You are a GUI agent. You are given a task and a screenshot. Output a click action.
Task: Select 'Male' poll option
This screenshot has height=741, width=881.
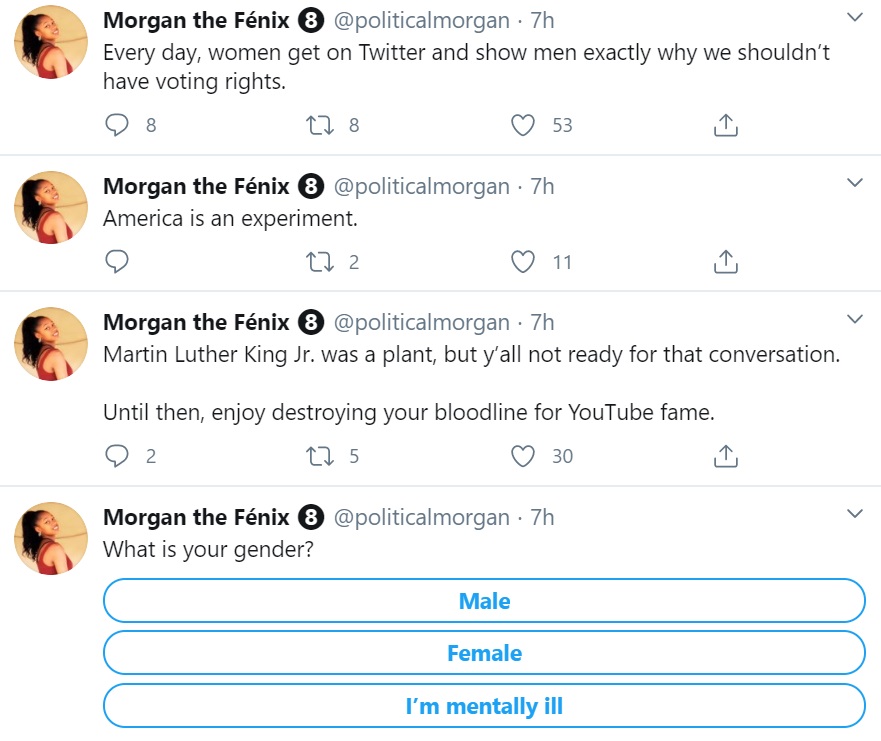click(484, 601)
